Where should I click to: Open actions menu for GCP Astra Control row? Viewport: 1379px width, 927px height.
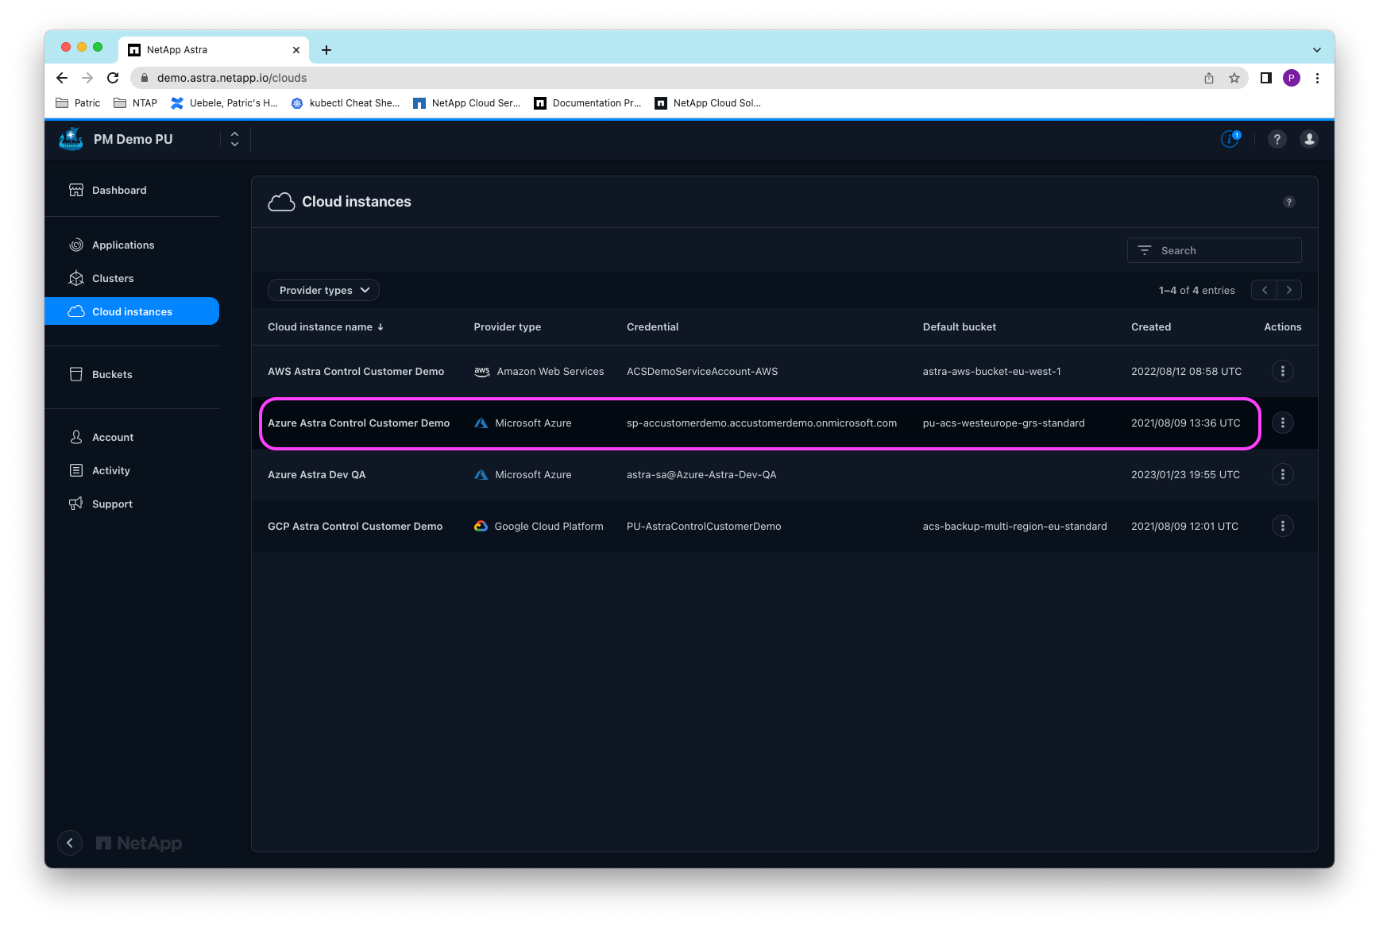[x=1282, y=526]
